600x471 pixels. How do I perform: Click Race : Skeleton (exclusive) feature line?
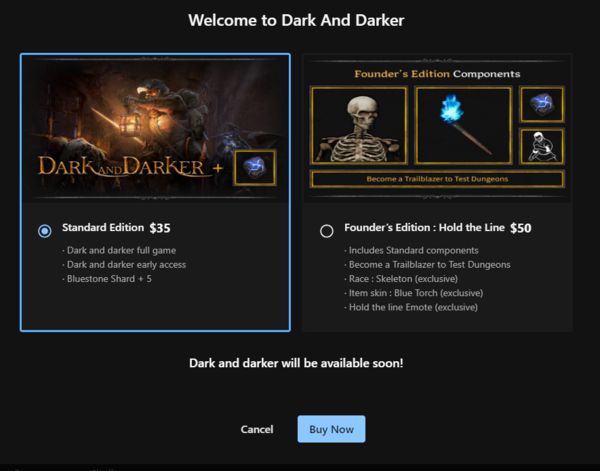pyautogui.click(x=401, y=279)
